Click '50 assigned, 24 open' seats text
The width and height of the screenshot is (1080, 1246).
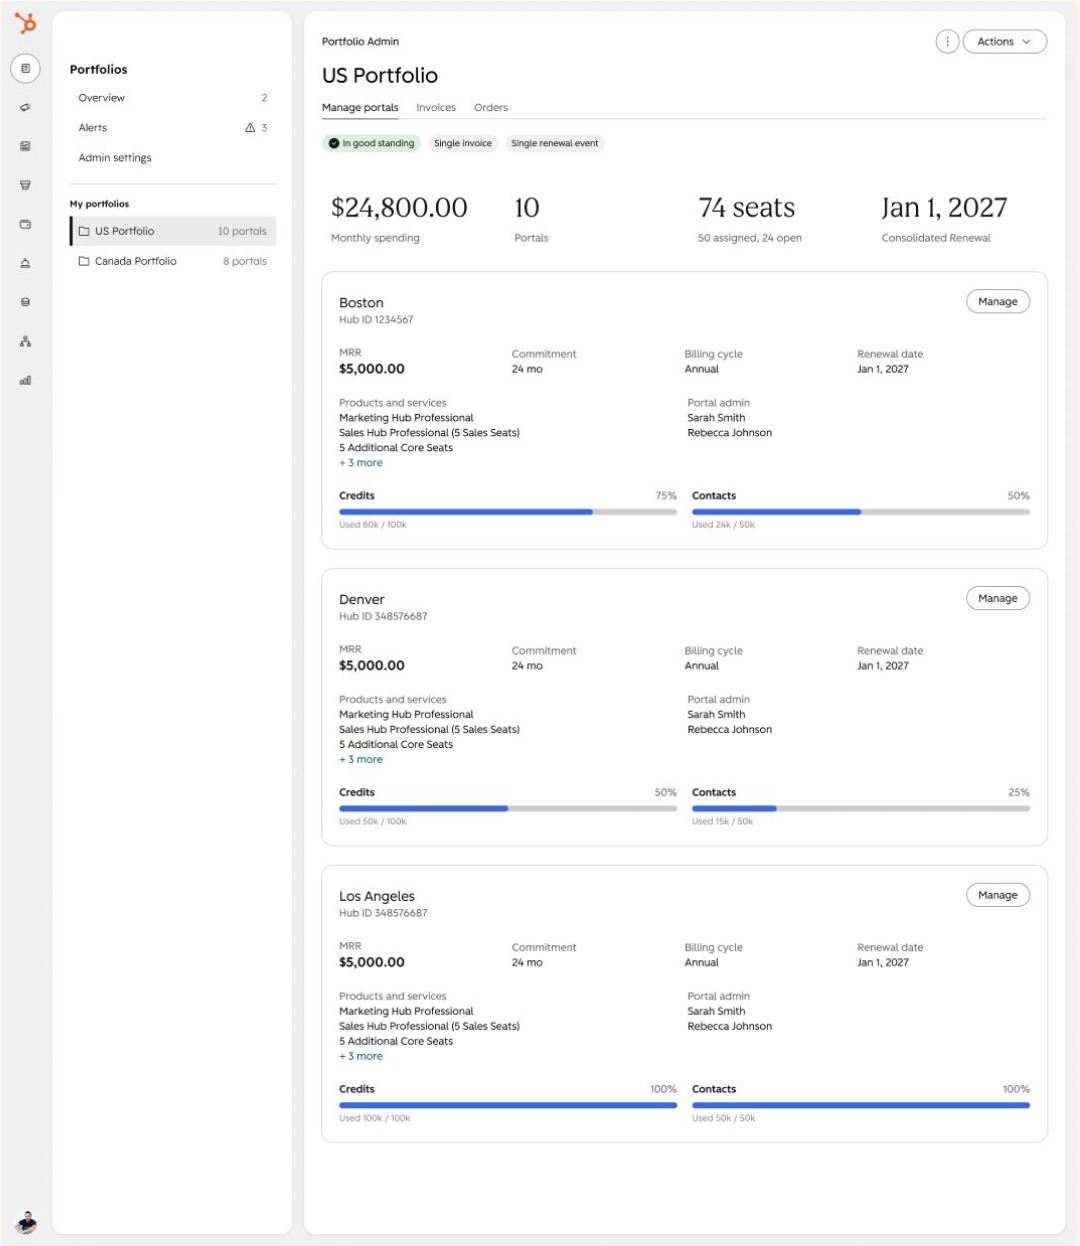[x=750, y=238]
